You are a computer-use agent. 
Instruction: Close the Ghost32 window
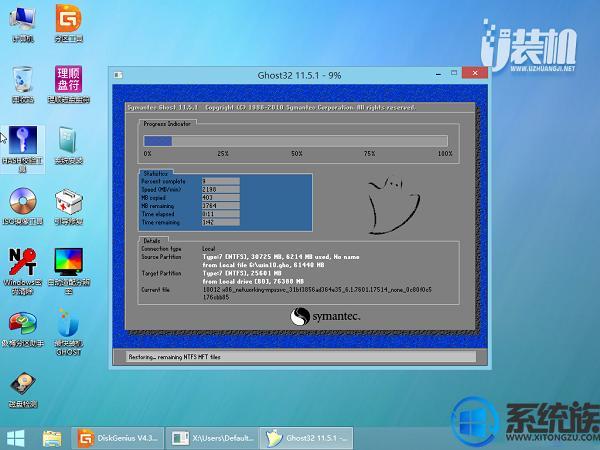pyautogui.click(x=475, y=73)
